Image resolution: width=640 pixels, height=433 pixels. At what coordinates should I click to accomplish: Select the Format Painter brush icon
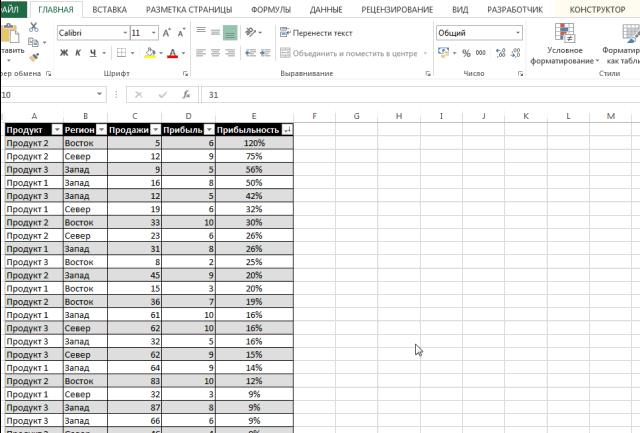tap(34, 57)
